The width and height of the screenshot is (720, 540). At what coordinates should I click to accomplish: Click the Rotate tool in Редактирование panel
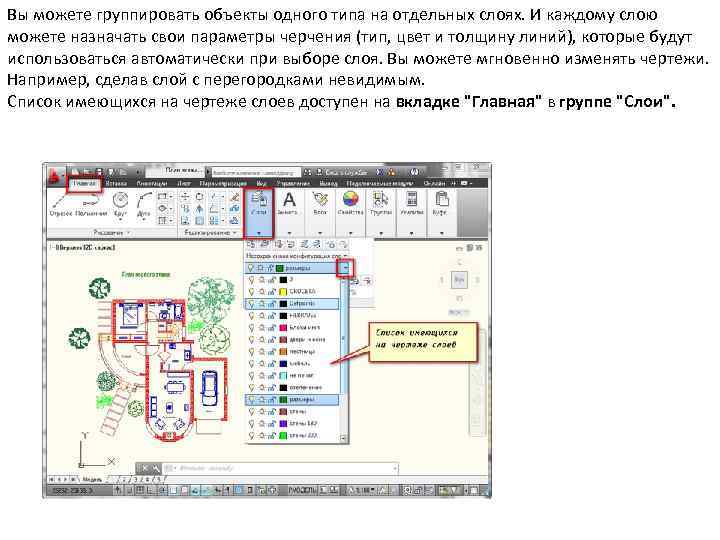(x=199, y=197)
